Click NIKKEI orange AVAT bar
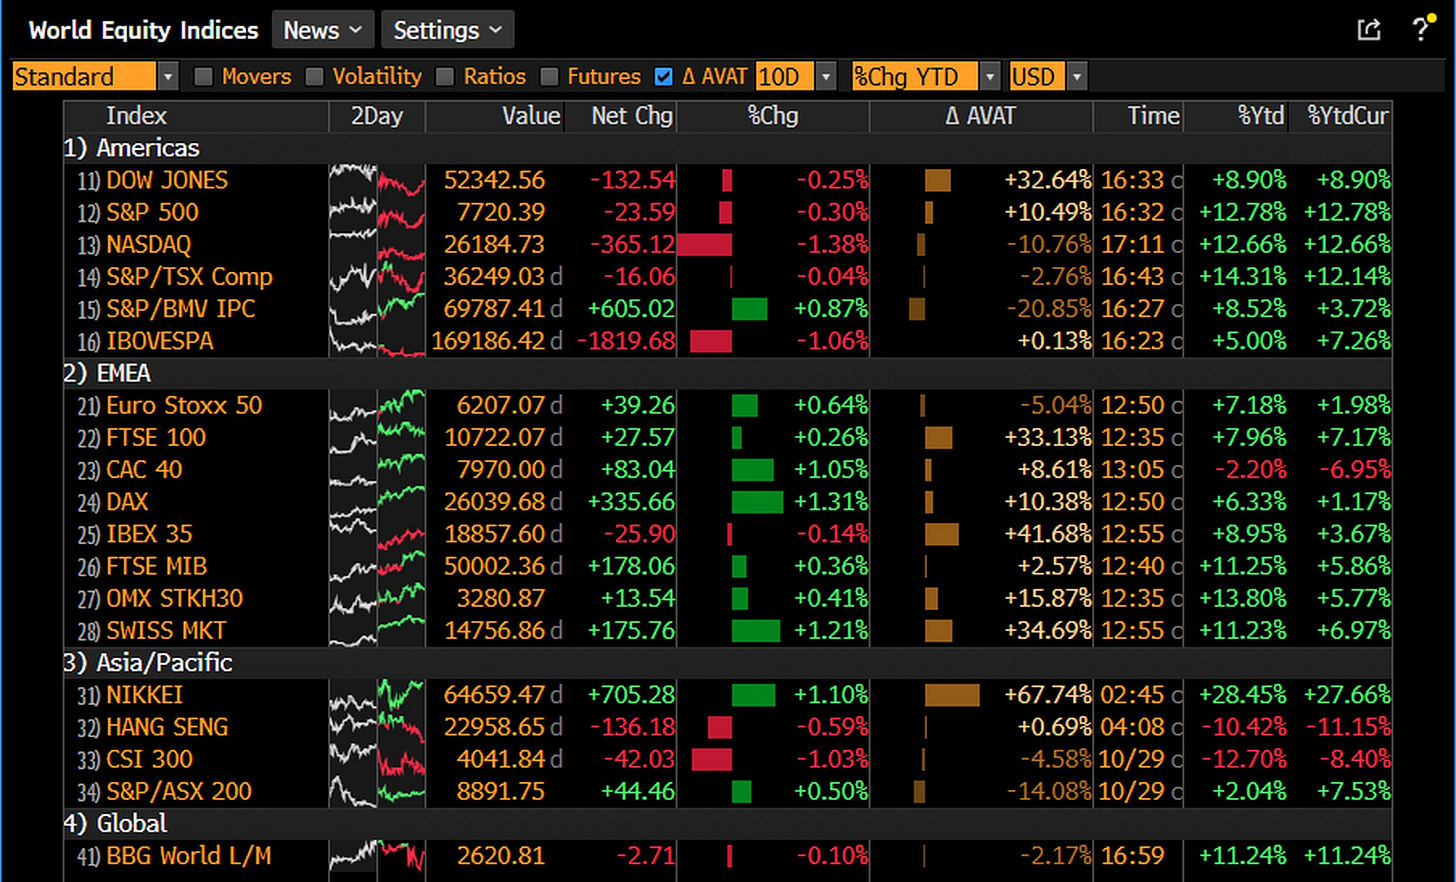The image size is (1456, 882). [x=952, y=694]
